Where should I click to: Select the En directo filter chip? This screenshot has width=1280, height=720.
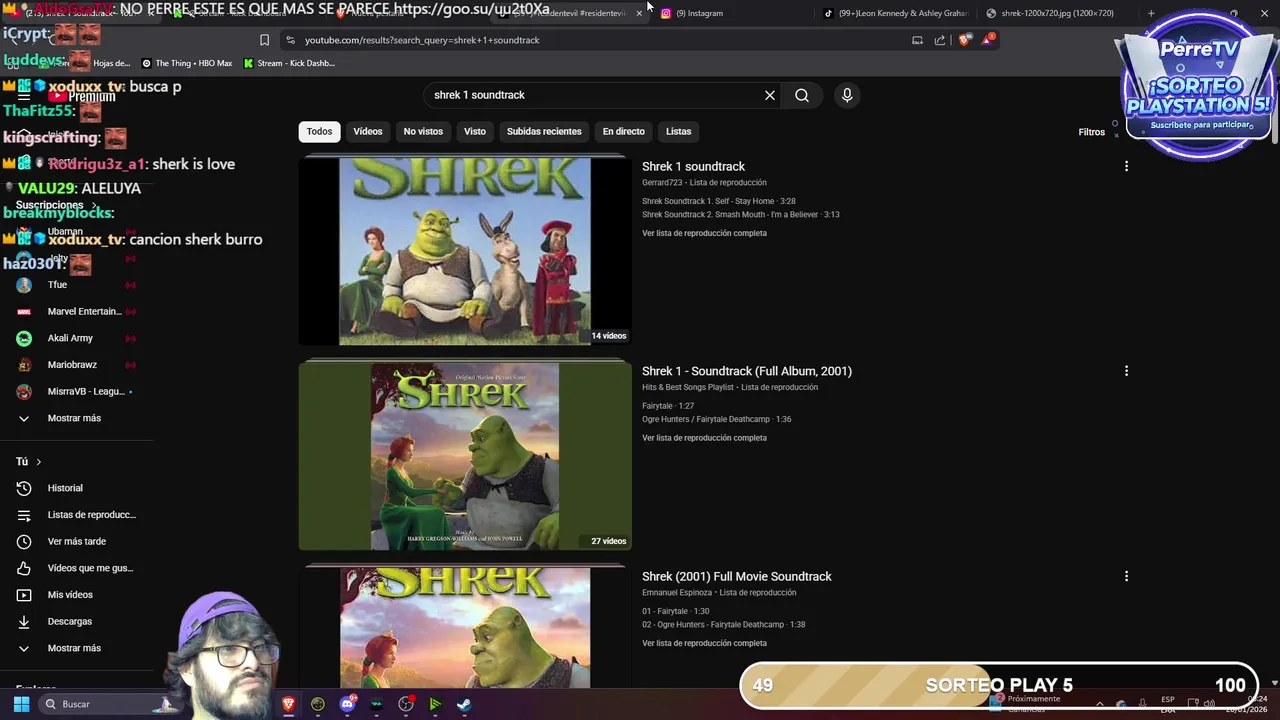[x=623, y=131]
